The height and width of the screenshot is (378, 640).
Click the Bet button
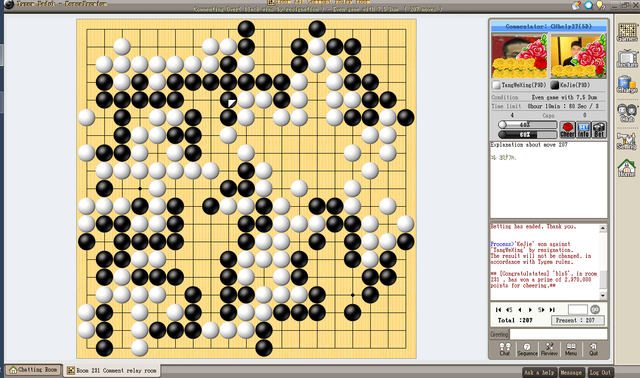coord(599,130)
